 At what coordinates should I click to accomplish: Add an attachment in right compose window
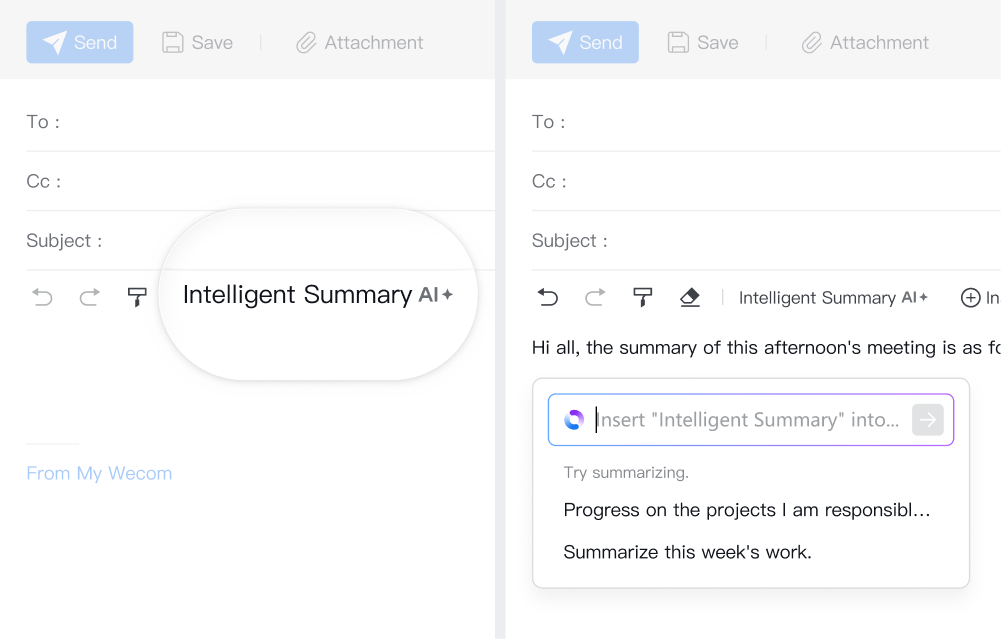(x=866, y=42)
